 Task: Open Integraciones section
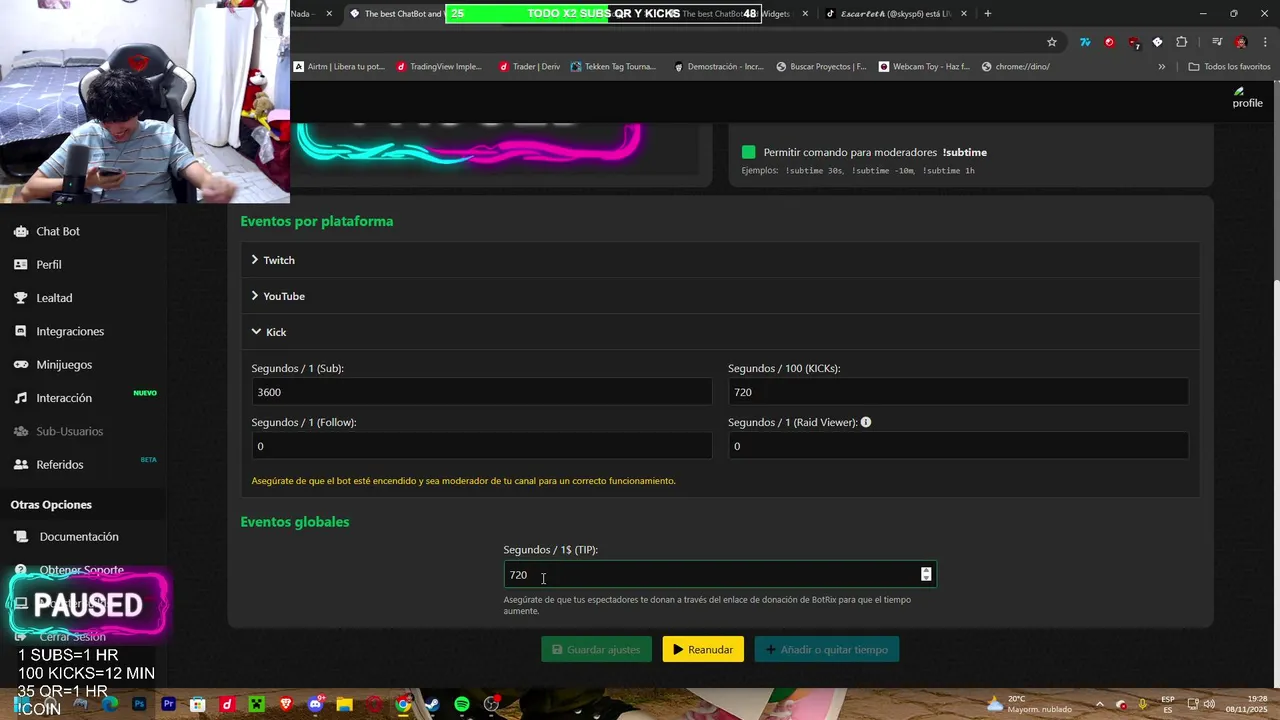pyautogui.click(x=70, y=331)
